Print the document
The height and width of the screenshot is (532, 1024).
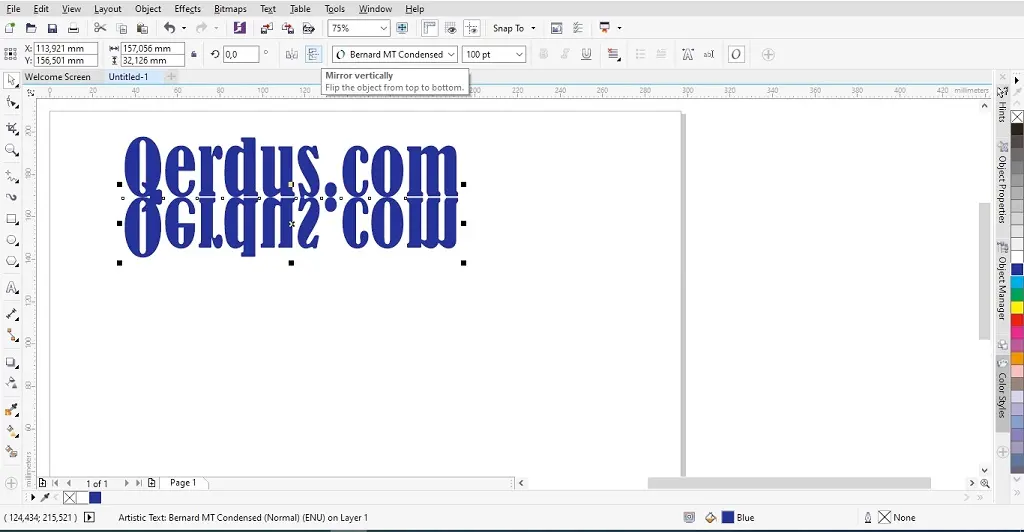tap(73, 28)
